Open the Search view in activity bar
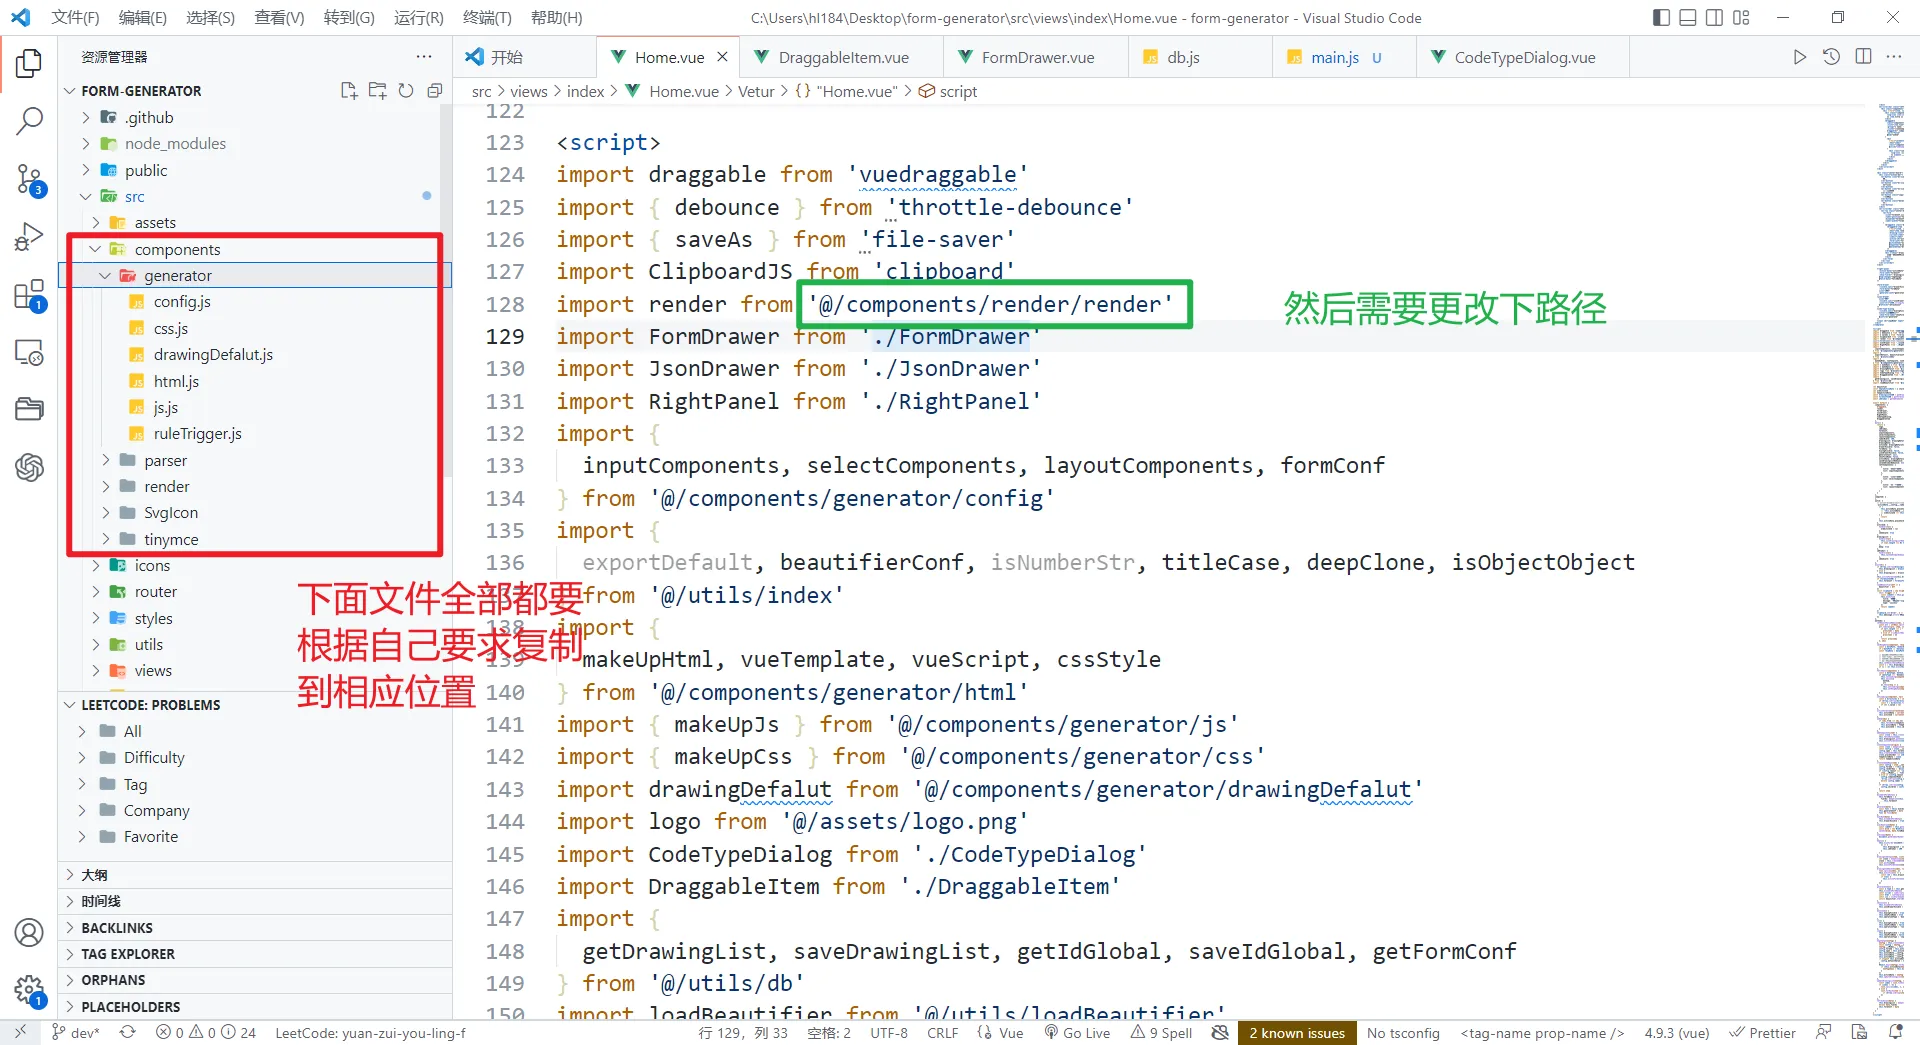This screenshot has width=1920, height=1045. [x=29, y=122]
